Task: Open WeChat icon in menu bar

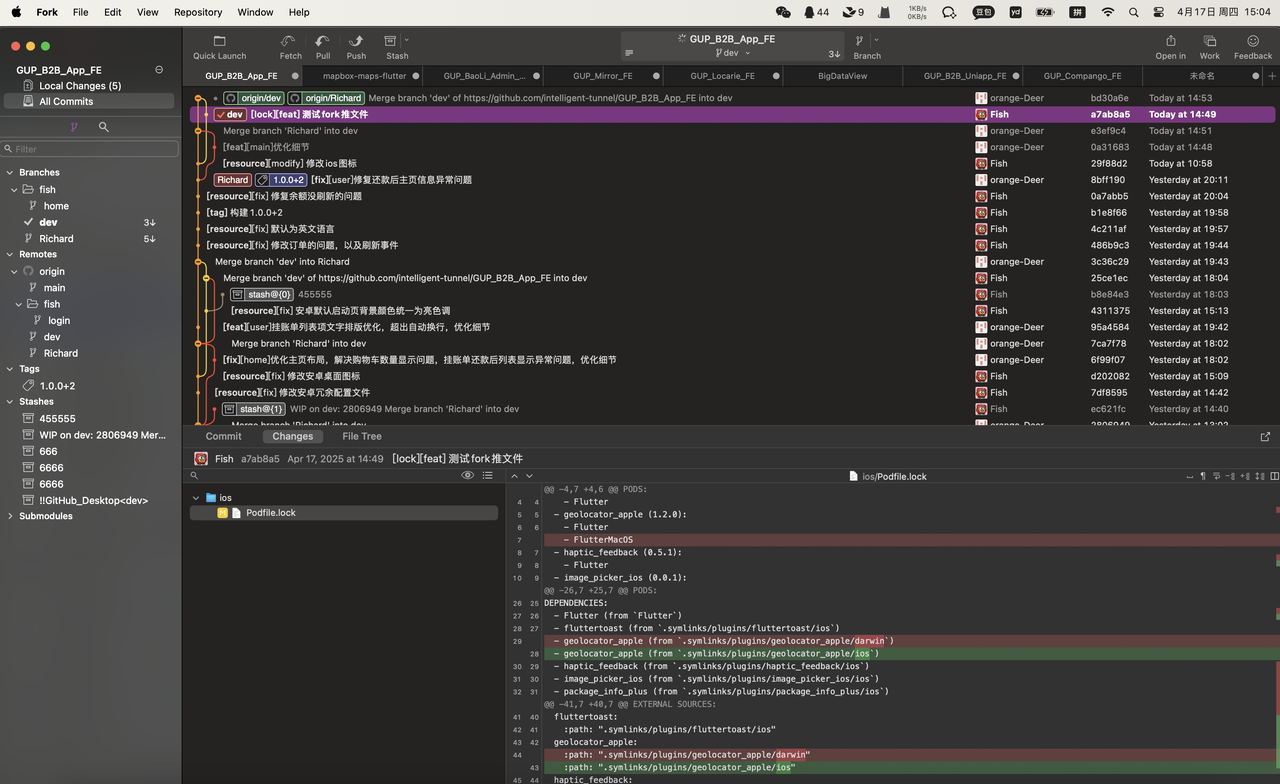Action: click(x=783, y=12)
